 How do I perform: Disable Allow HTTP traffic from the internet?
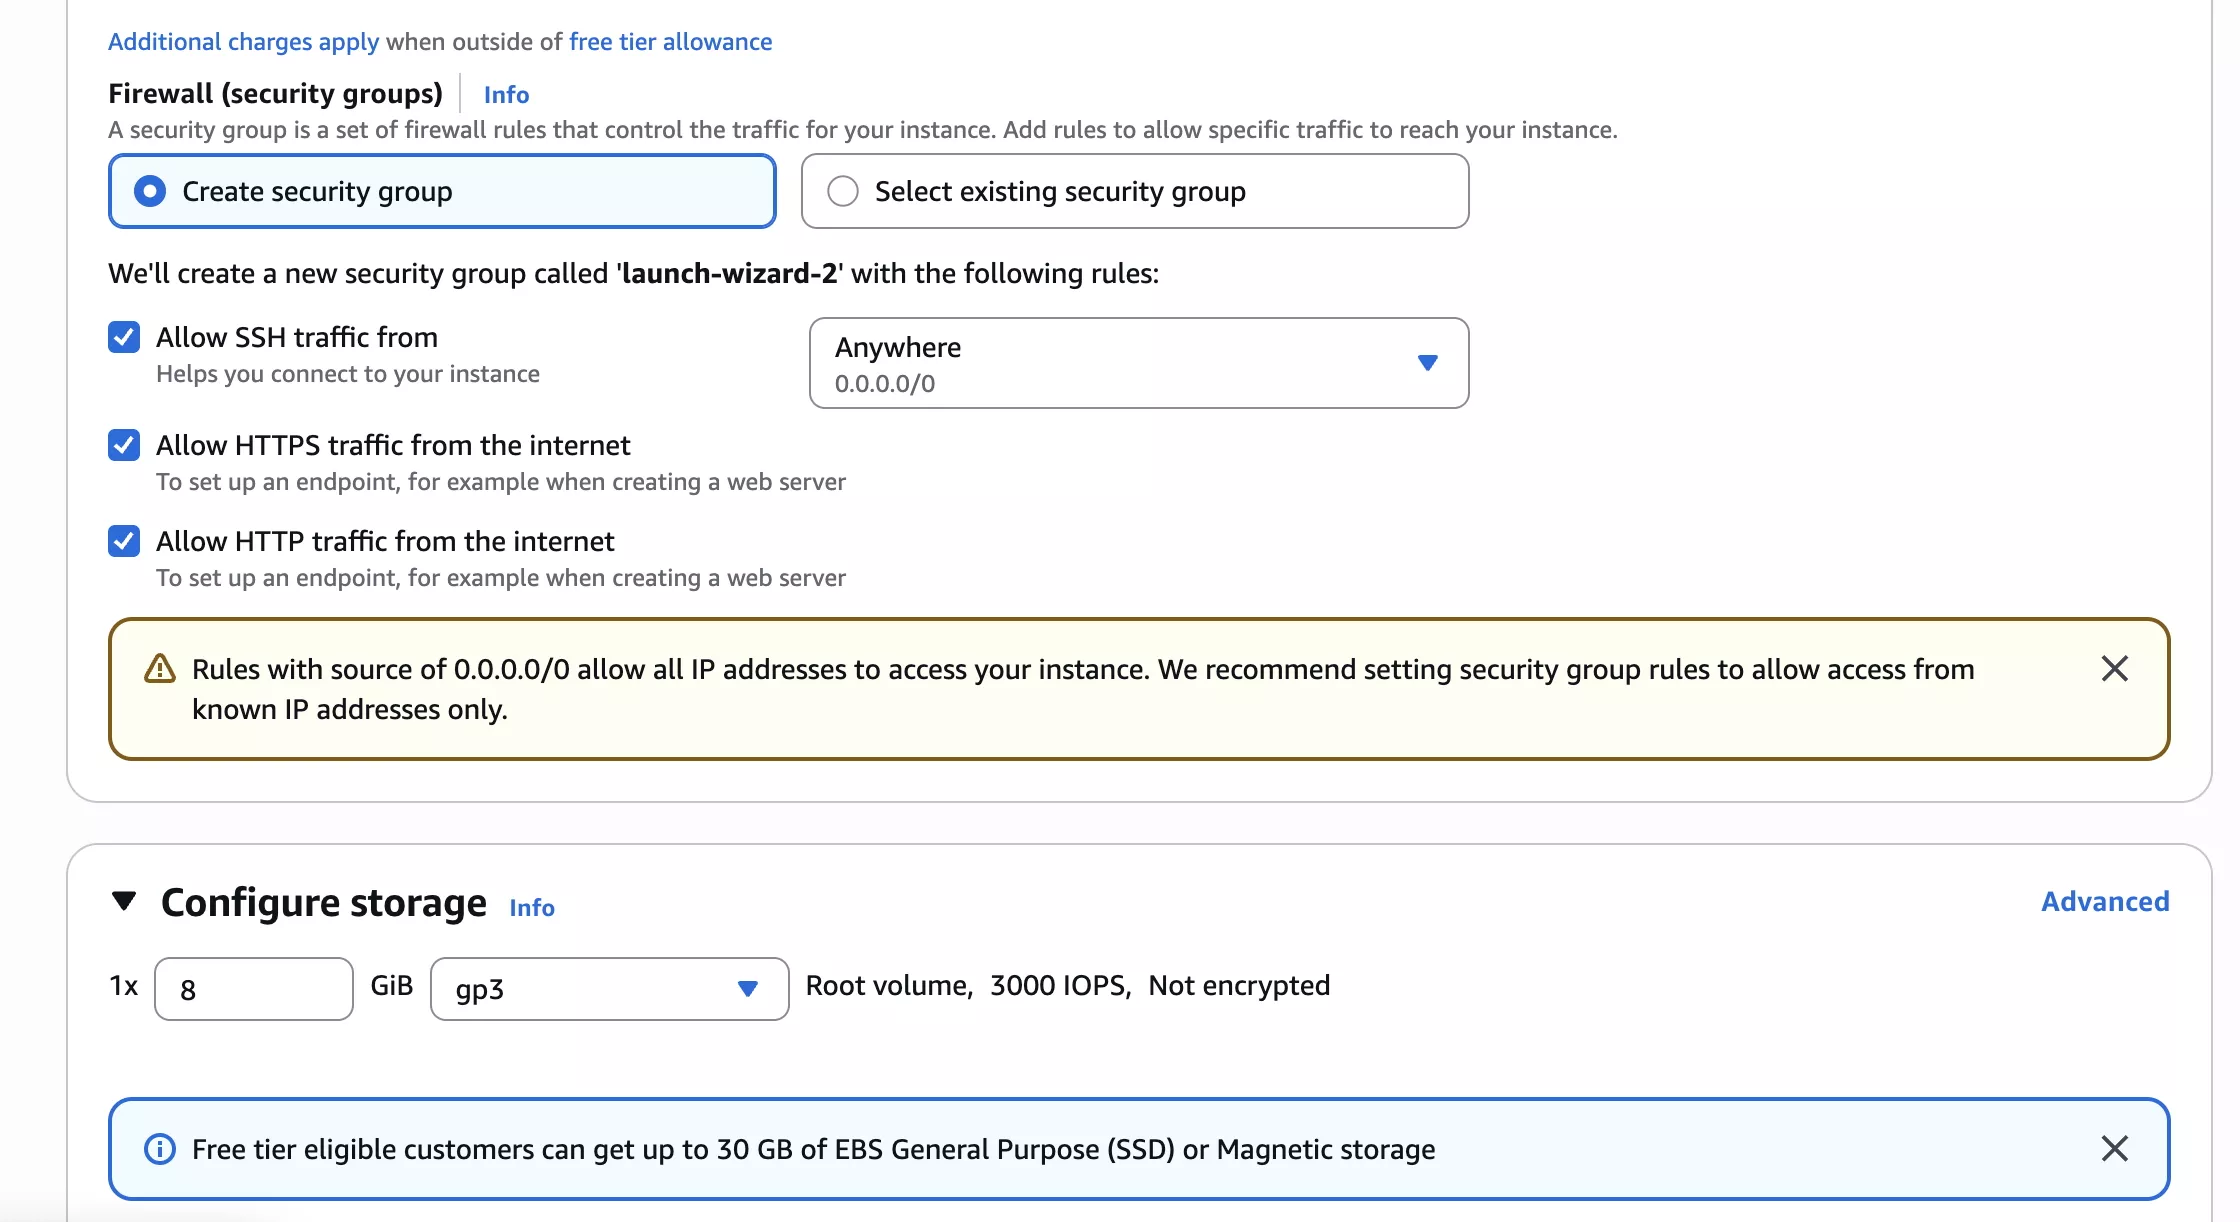[x=124, y=541]
